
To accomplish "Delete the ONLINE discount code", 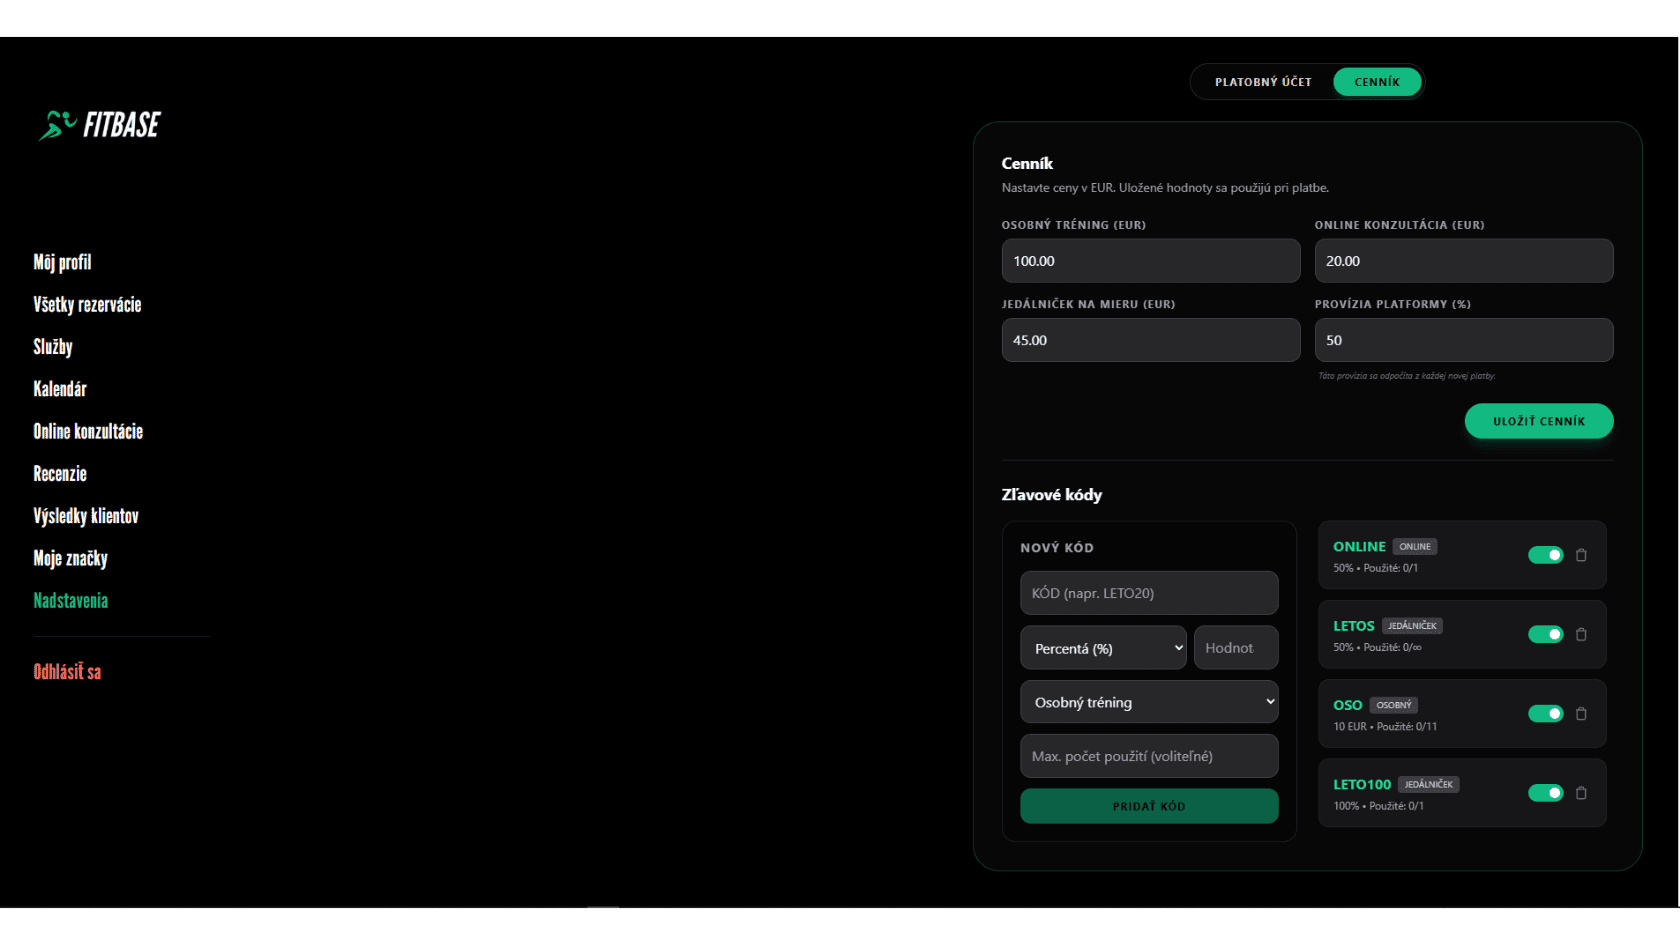I will click(1581, 555).
